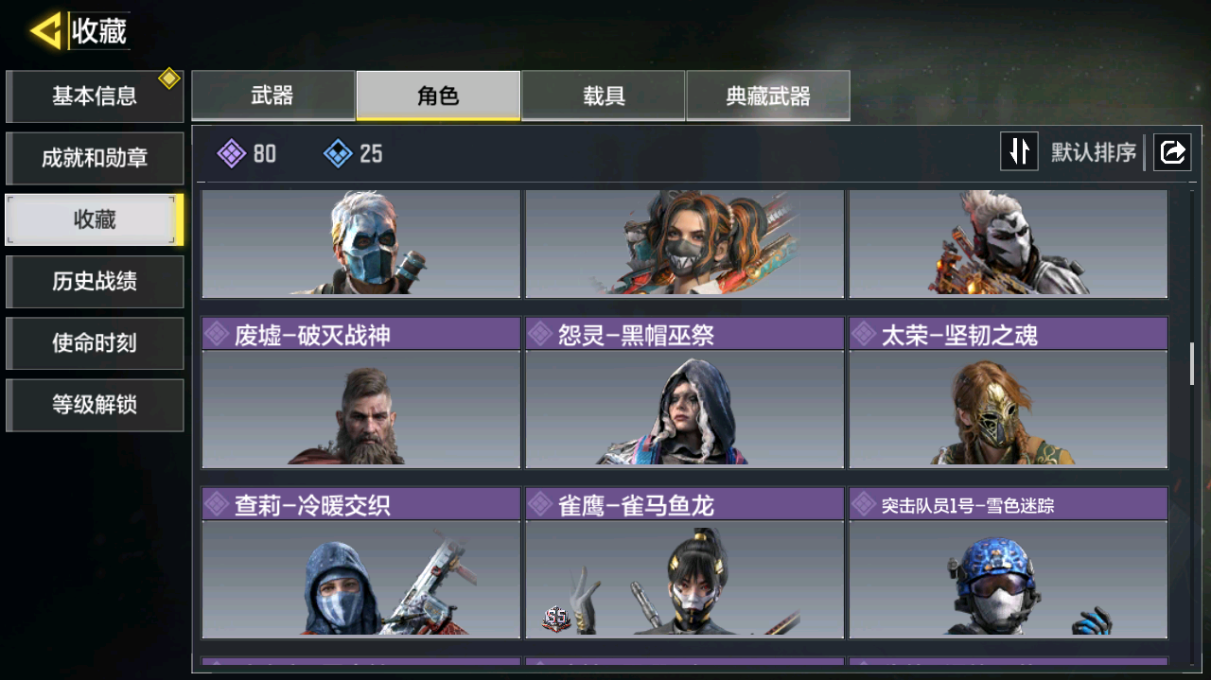Switch to the 武器 tab
The height and width of the screenshot is (680, 1211).
coord(273,96)
